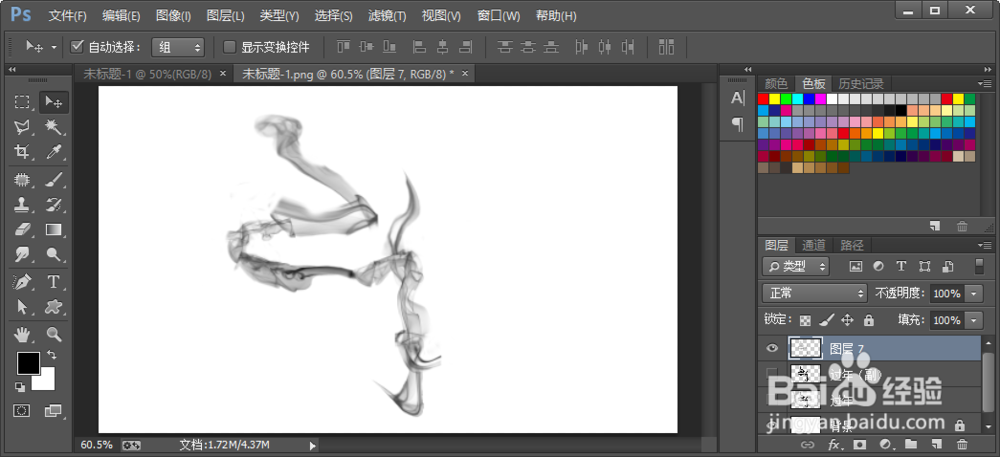
Task: Select the Rectangular Marquee tool
Action: click(22, 102)
